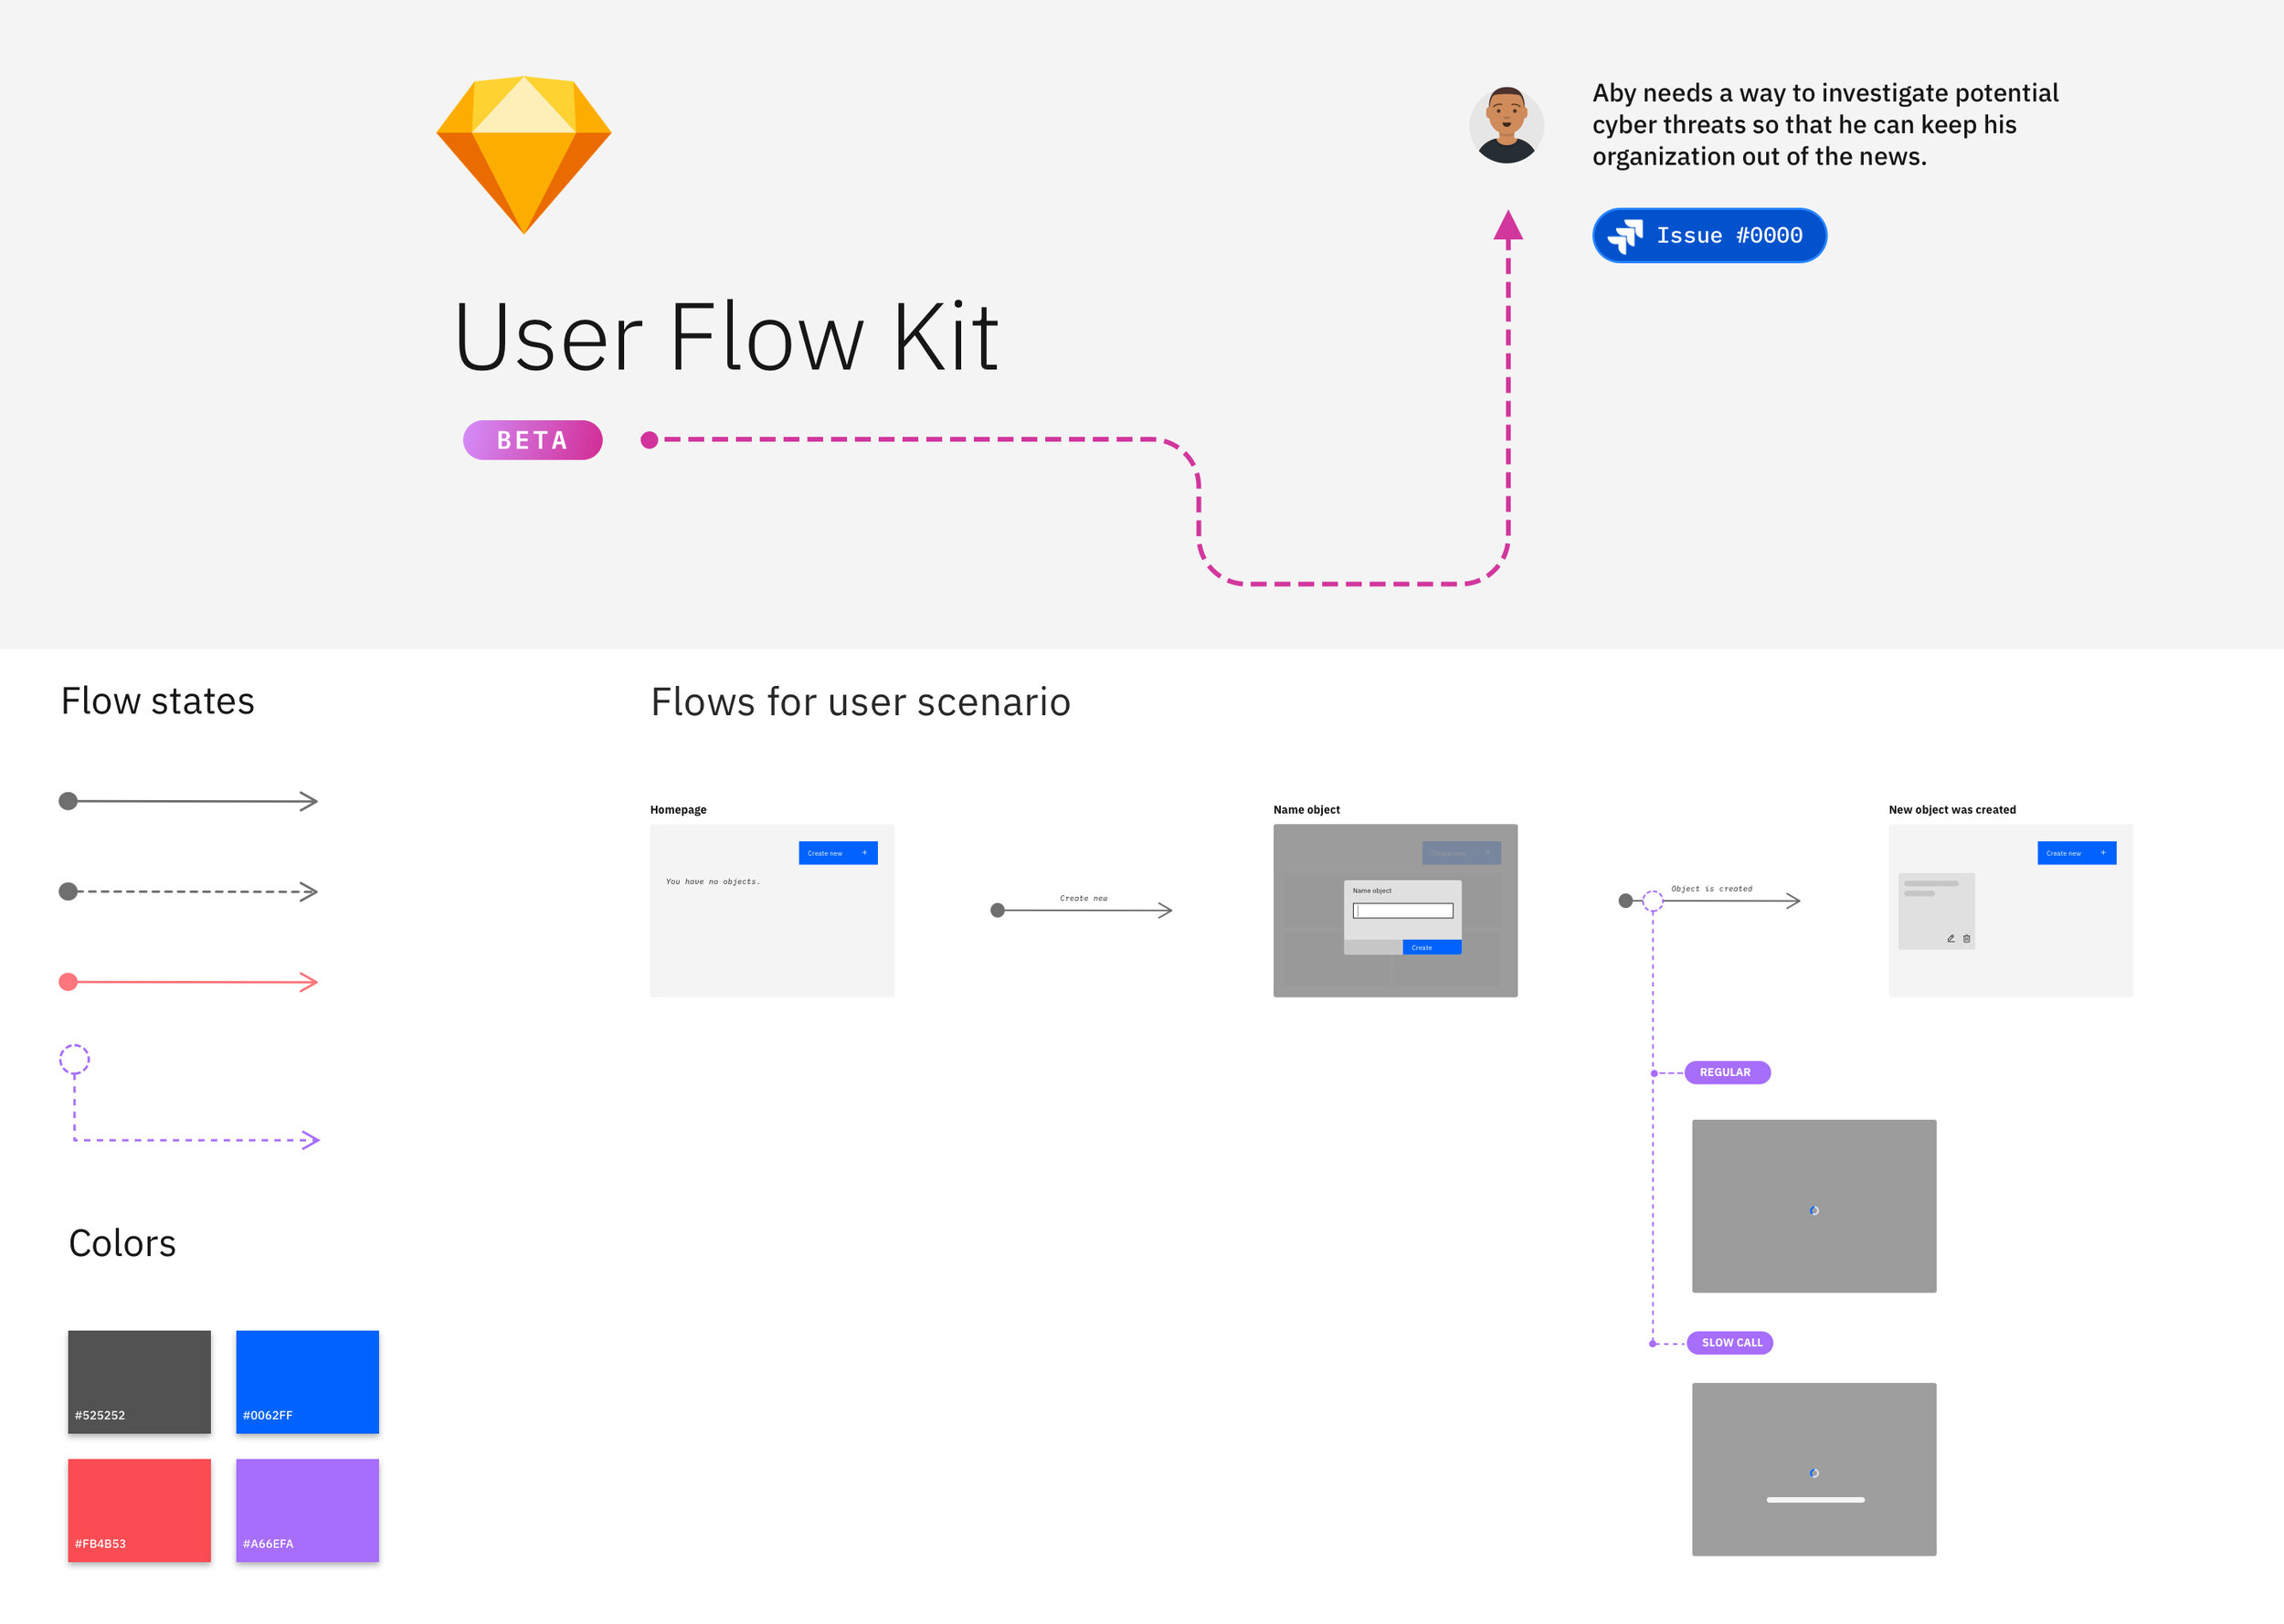This screenshot has height=1624, width=2284.
Task: Click plus icon on Homepage Create new button
Action: click(x=865, y=853)
